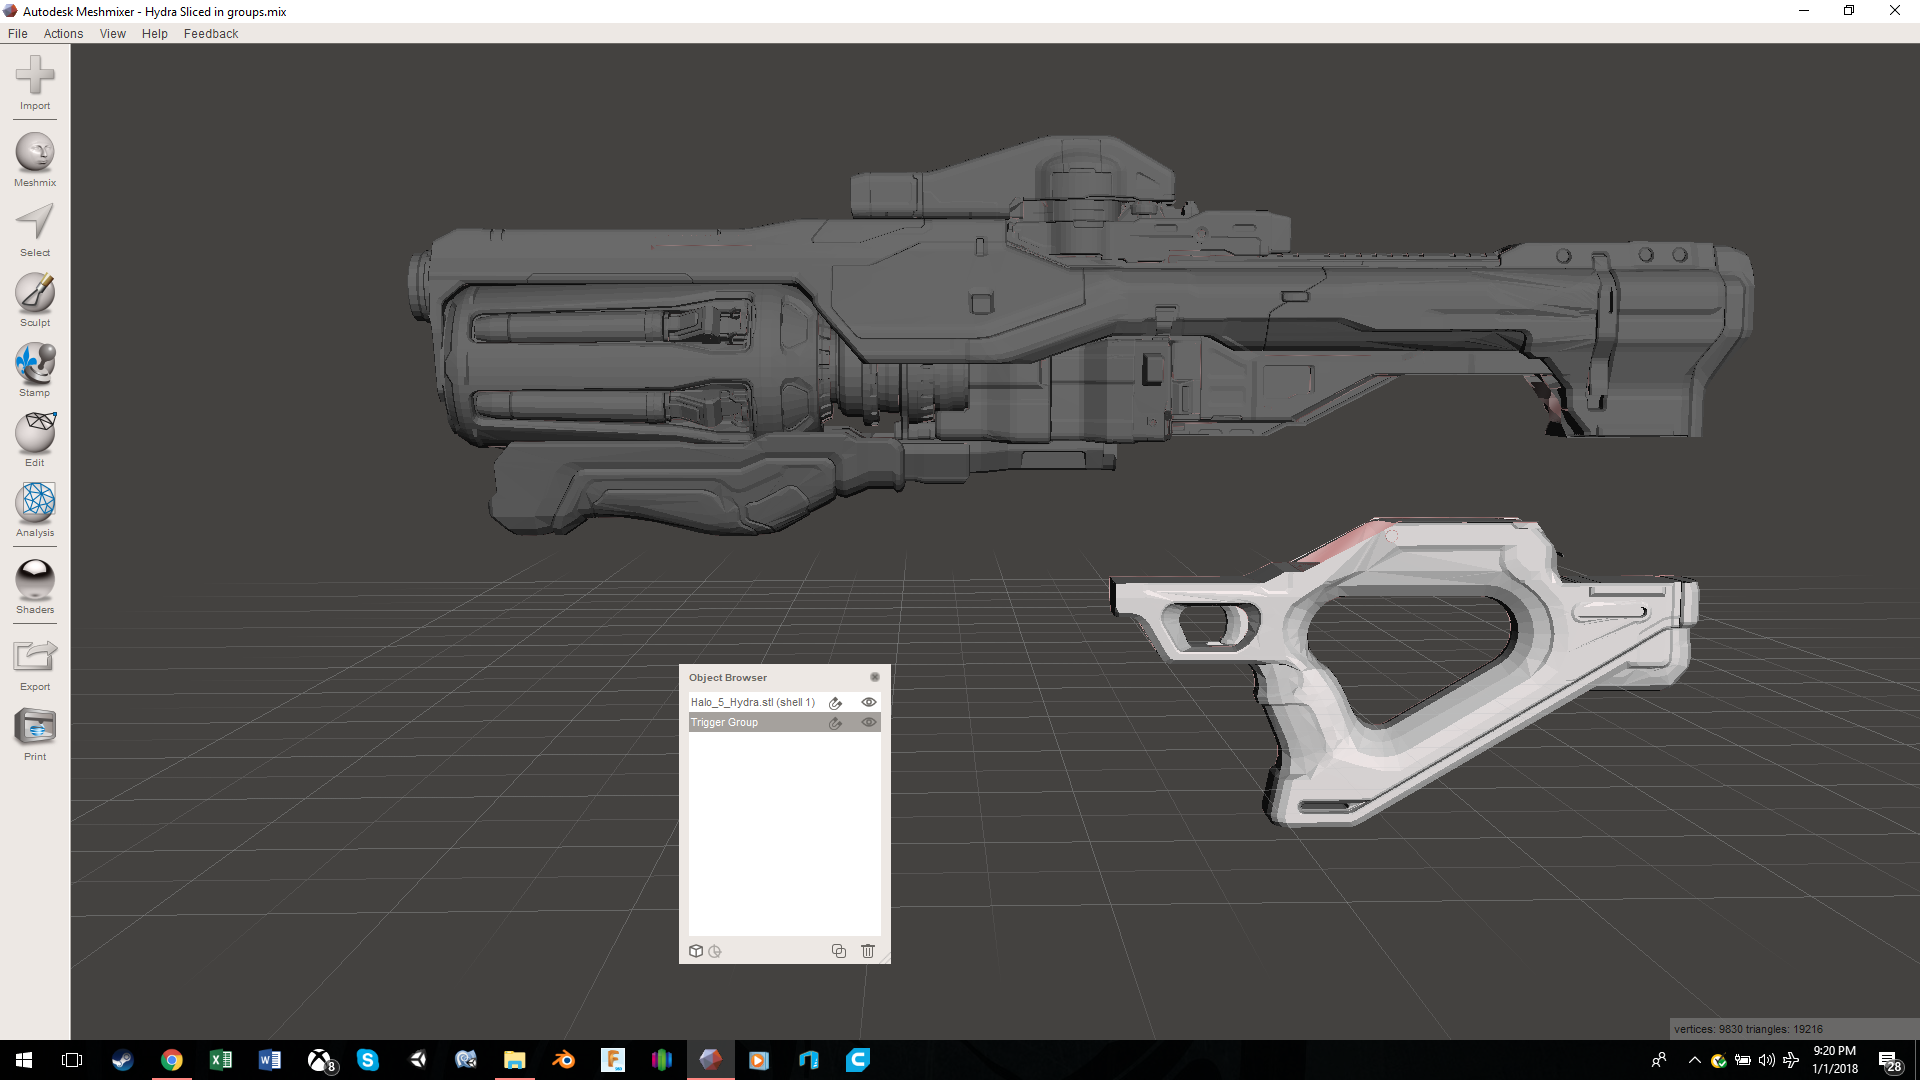Open Task View on the taskbar

72,1060
